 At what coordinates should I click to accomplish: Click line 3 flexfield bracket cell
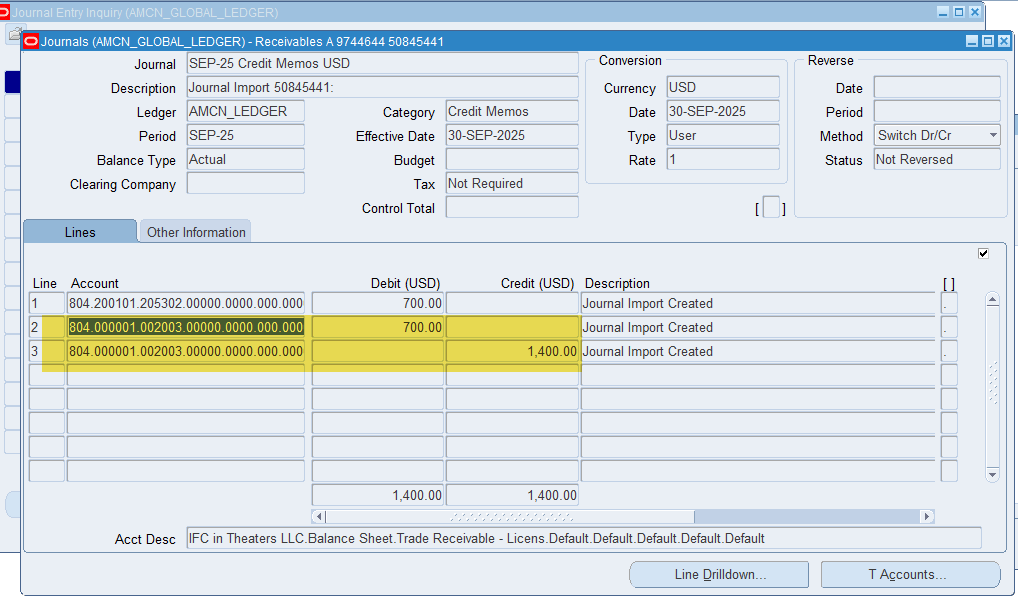(x=949, y=351)
